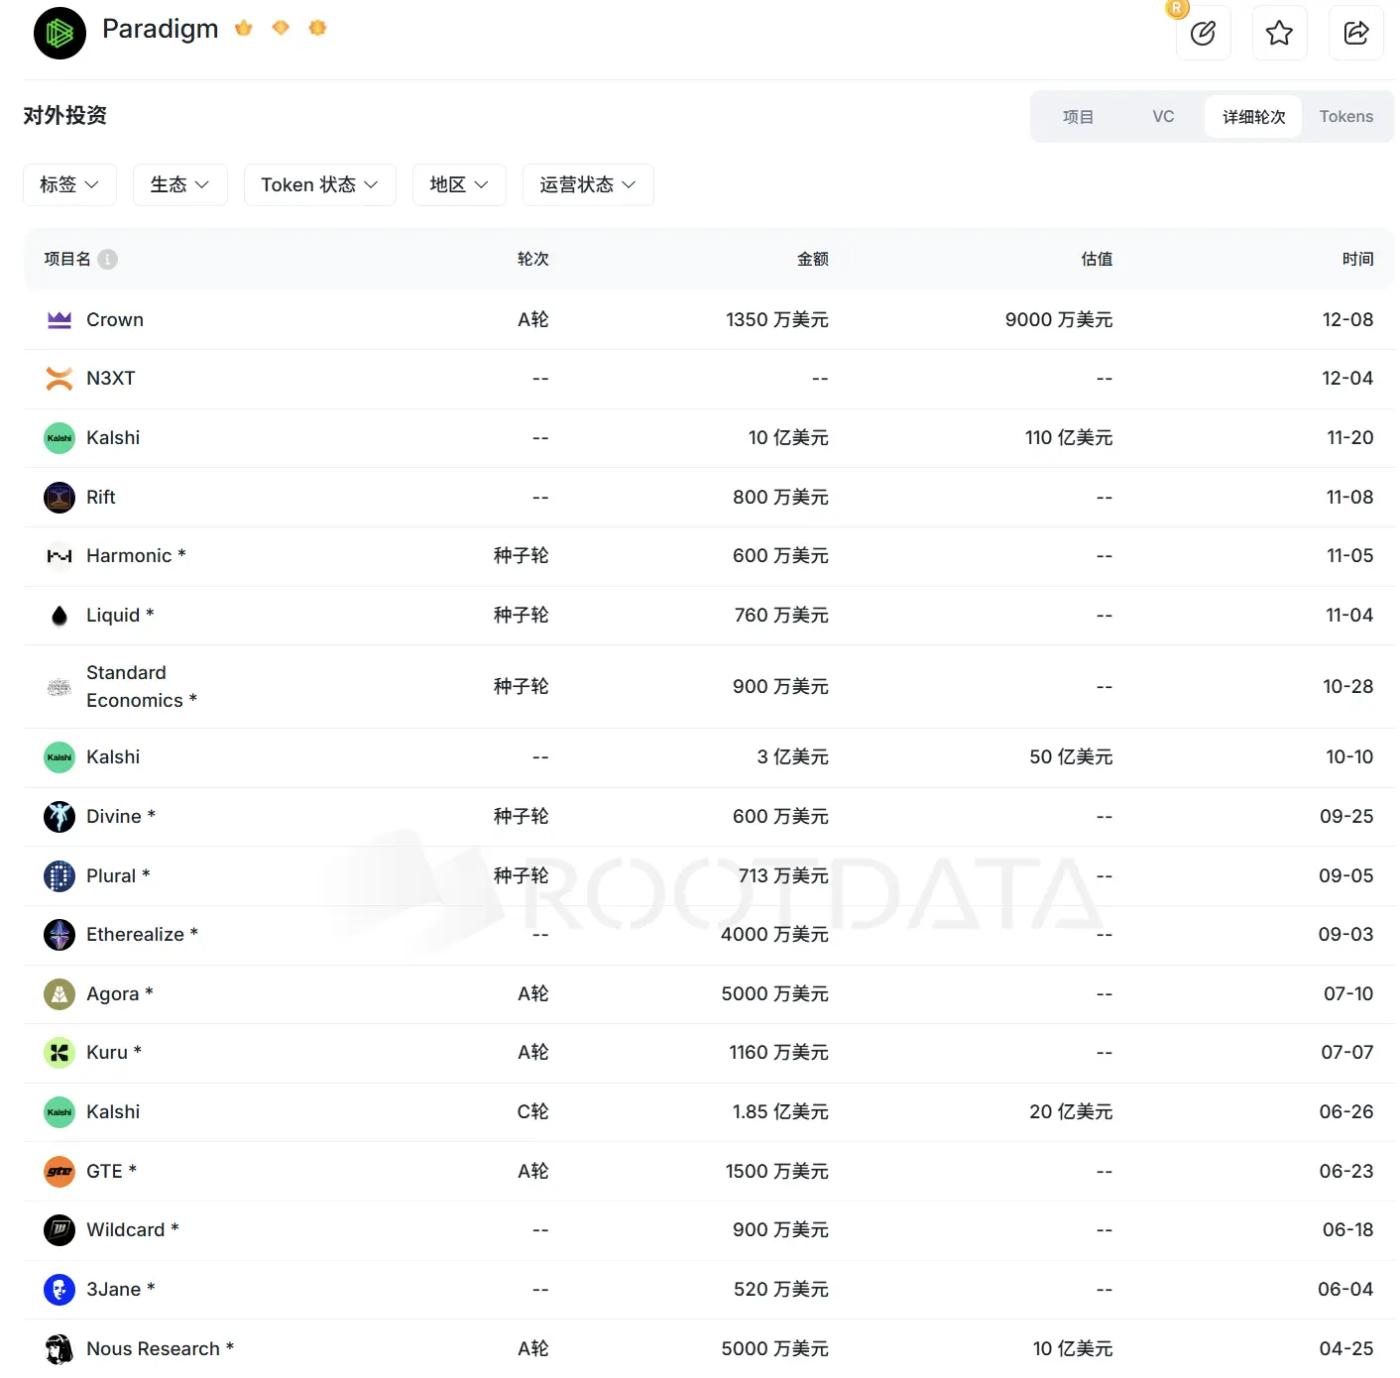This screenshot has width=1400, height=1378.
Task: Expand the 标签 filter dropdown
Action: [69, 185]
